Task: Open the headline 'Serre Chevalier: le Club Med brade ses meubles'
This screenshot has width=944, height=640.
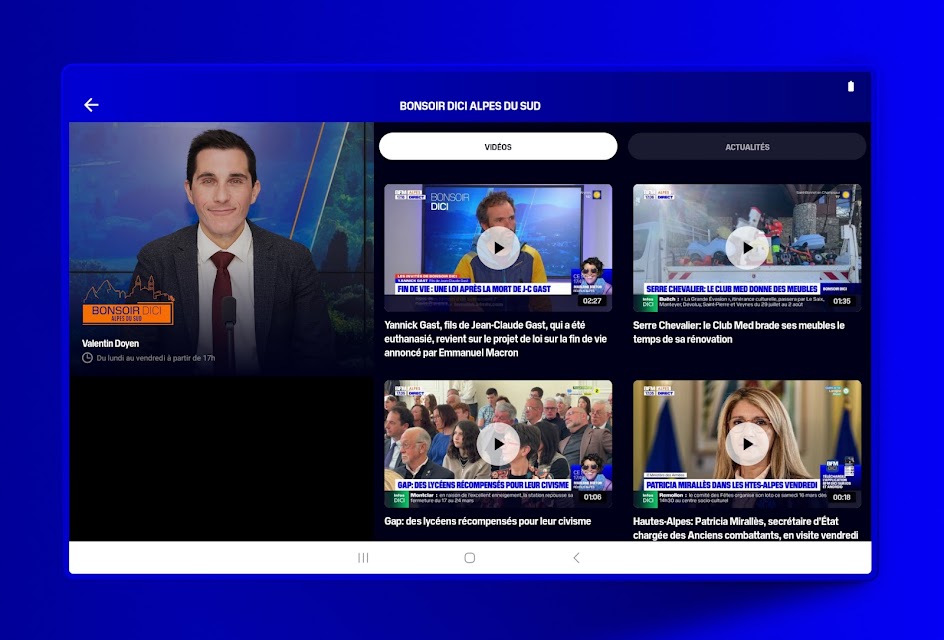Action: 739,332
